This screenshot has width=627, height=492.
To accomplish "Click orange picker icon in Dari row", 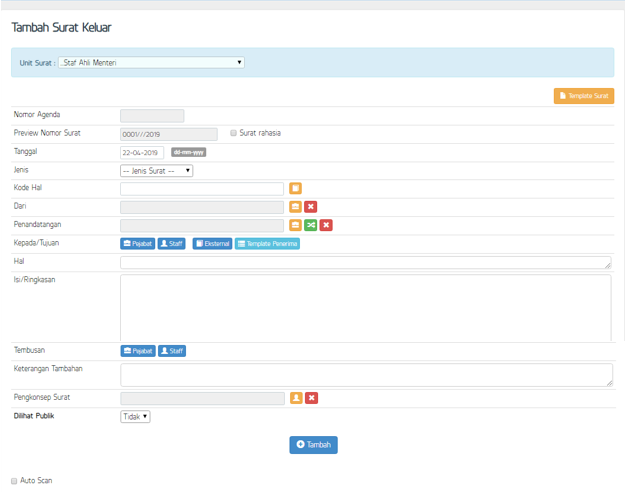I will click(295, 206).
